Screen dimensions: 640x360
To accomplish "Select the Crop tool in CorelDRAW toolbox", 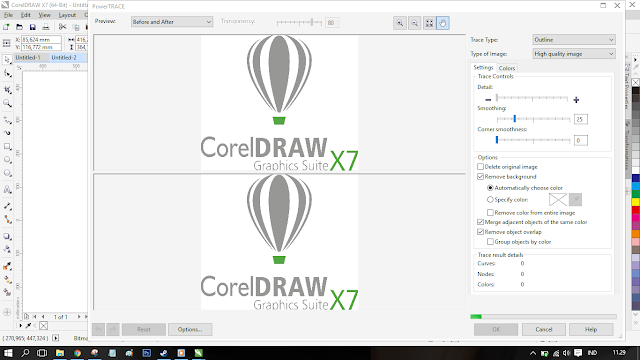I will click(x=7, y=89).
